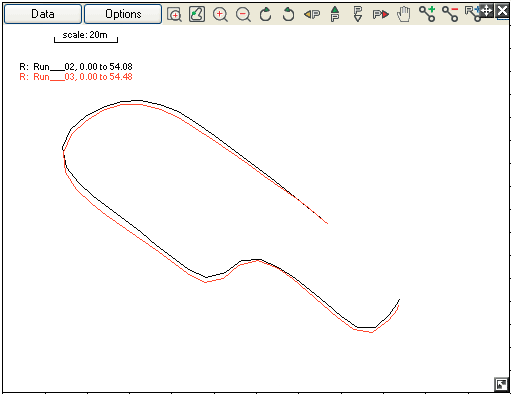Click the move window cross-arrows icon
The height and width of the screenshot is (396, 514).
[x=486, y=11]
